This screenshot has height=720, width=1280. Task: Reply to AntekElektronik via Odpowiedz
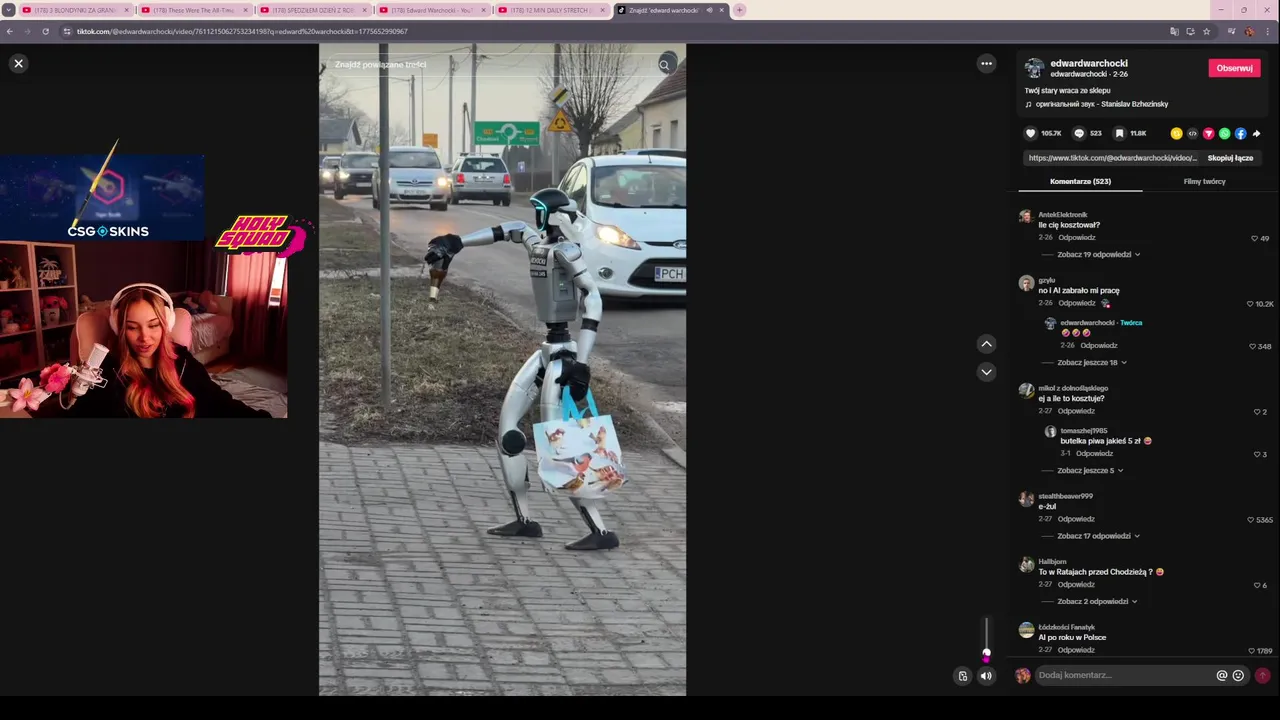click(1077, 238)
